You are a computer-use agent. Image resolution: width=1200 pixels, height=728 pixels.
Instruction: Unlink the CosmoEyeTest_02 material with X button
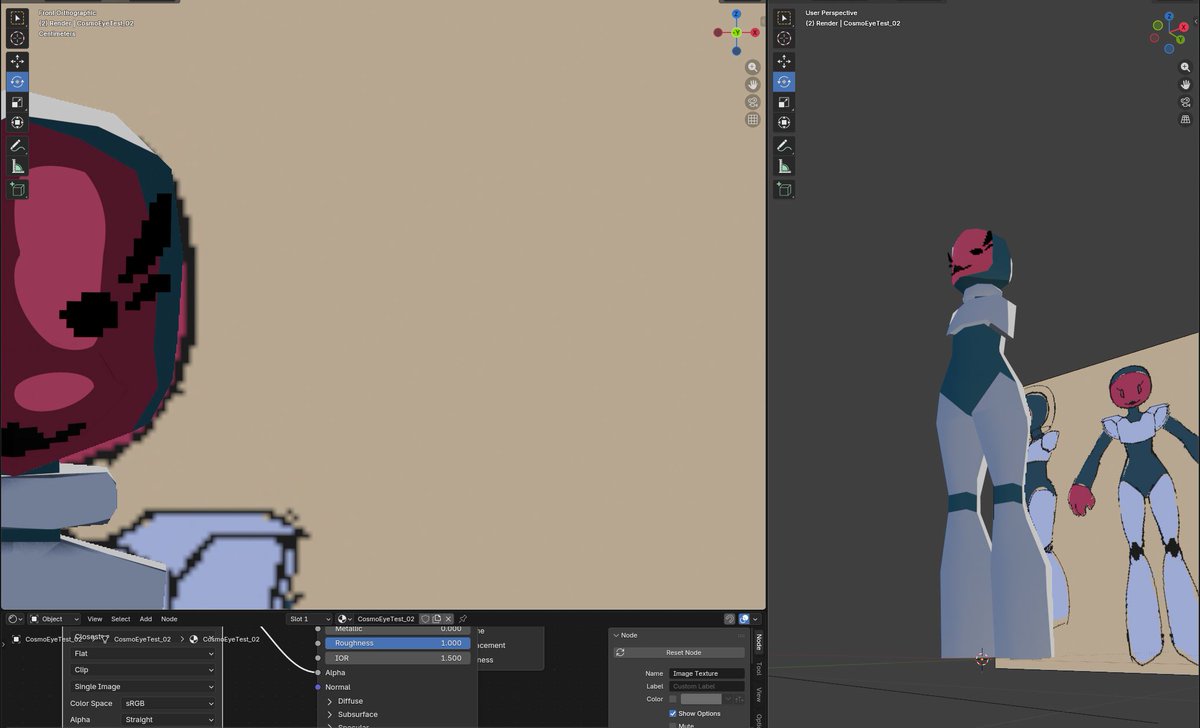[x=449, y=619]
